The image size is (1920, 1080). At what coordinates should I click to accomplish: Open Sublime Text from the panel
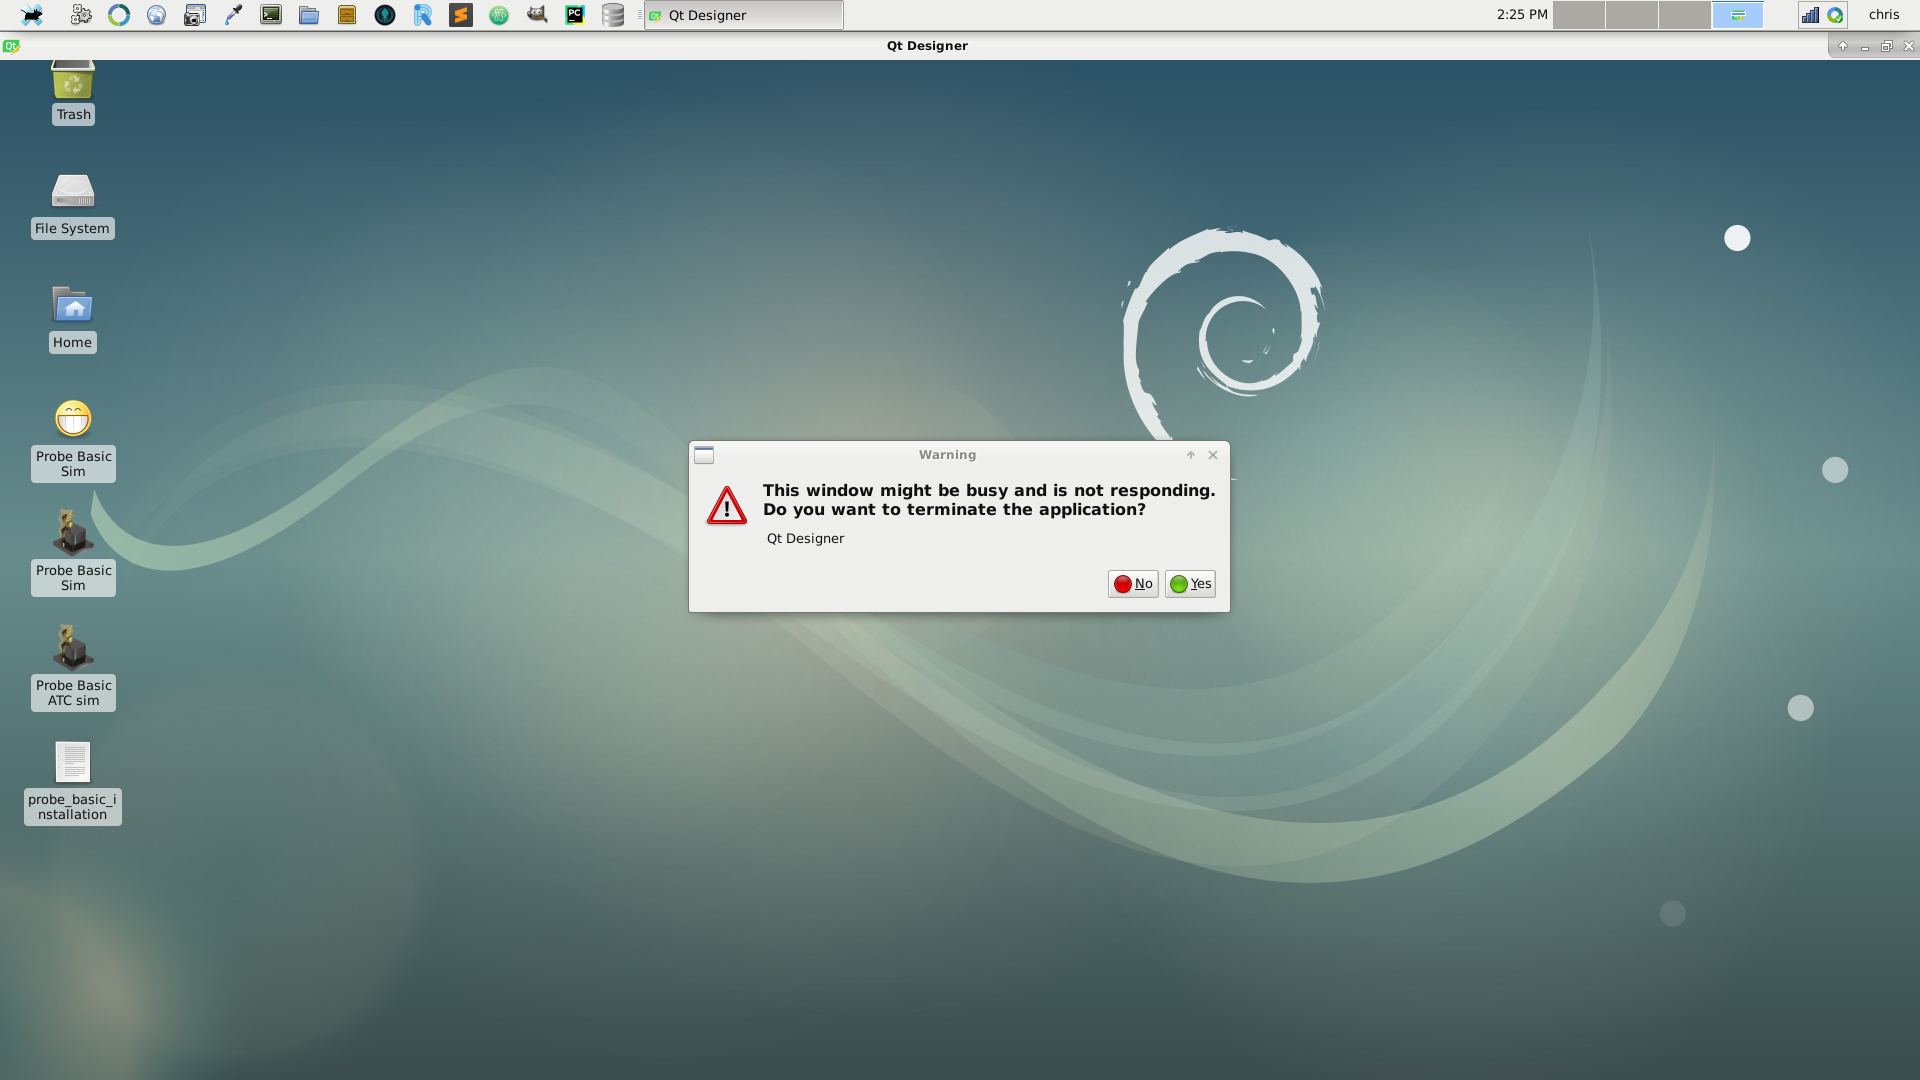(x=461, y=15)
